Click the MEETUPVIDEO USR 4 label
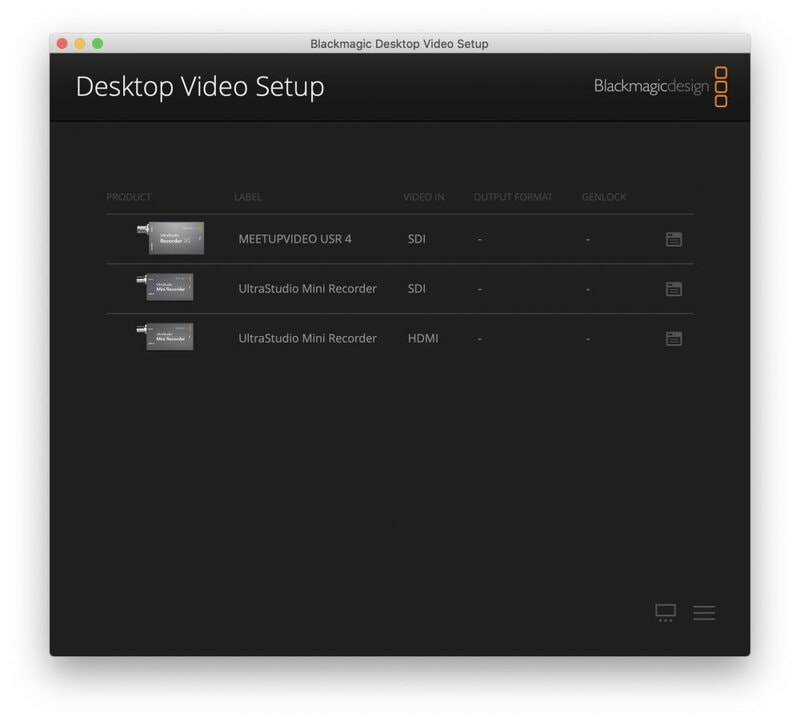Screen dimensions: 800x722 click(295, 239)
